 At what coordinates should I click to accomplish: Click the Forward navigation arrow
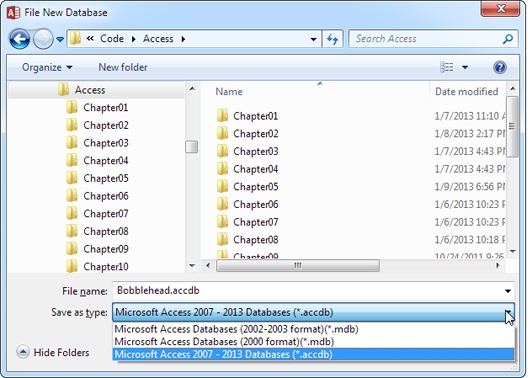click(x=43, y=39)
